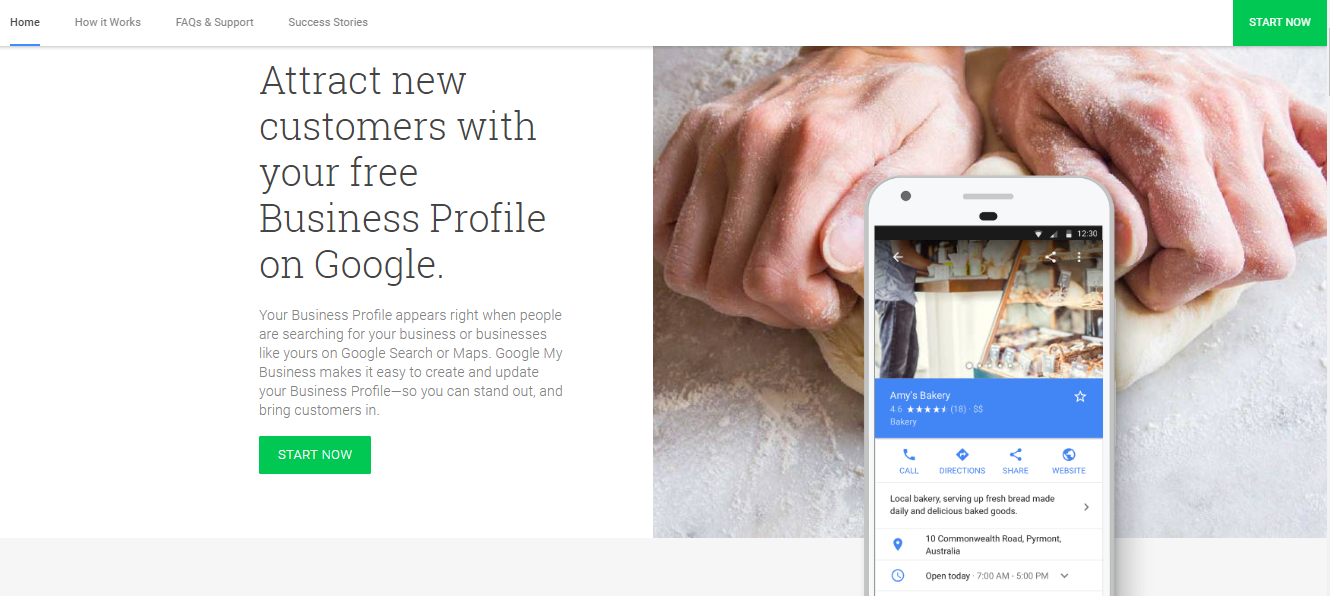Click the share icon over bakery photo
Image resolution: width=1330 pixels, height=596 pixels.
[x=1050, y=257]
